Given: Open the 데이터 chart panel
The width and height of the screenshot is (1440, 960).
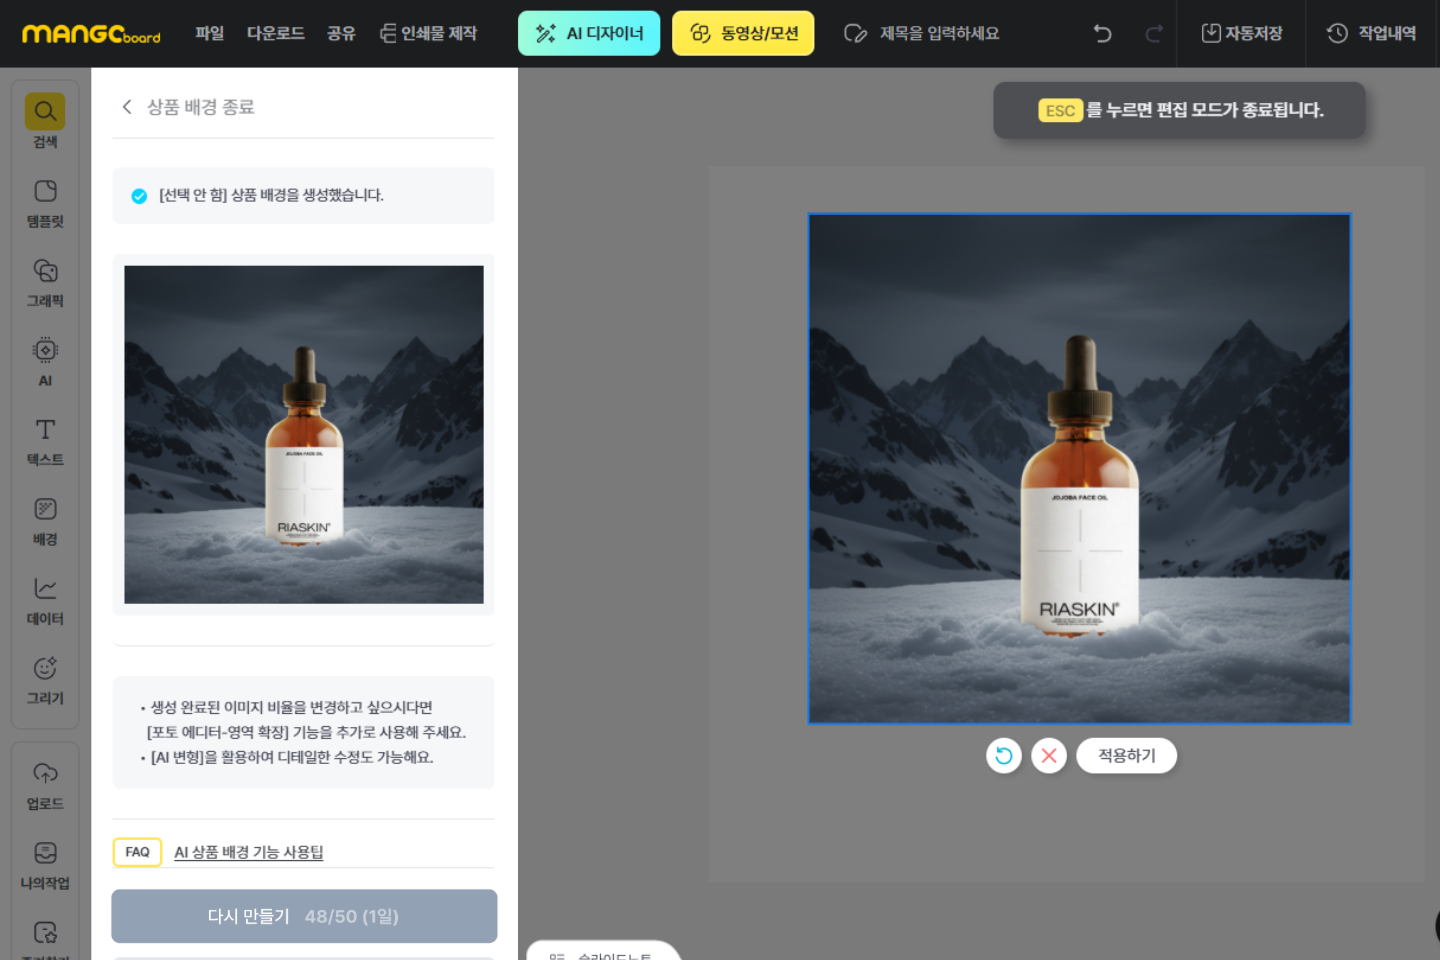Looking at the screenshot, I should 45,600.
